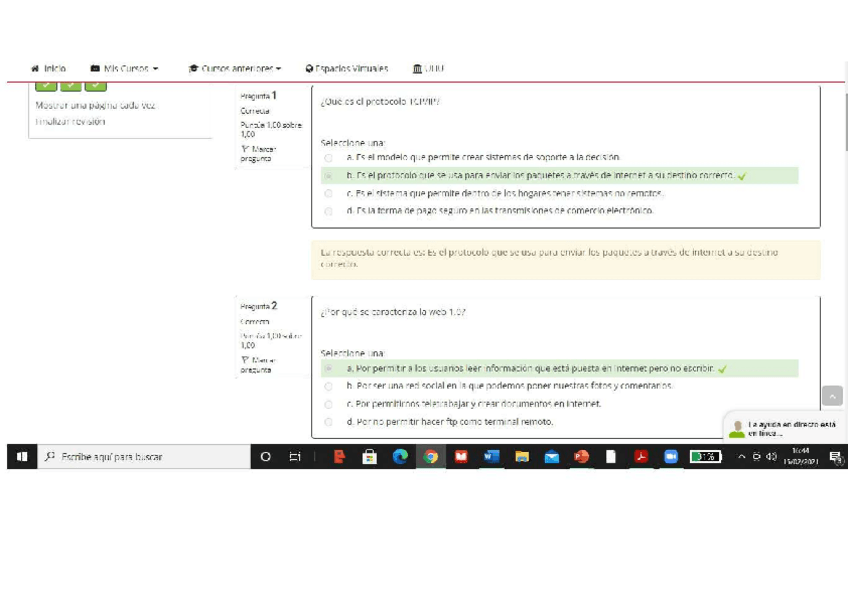Click the volume speaker icon
The width and height of the screenshot is (848, 599).
772,457
